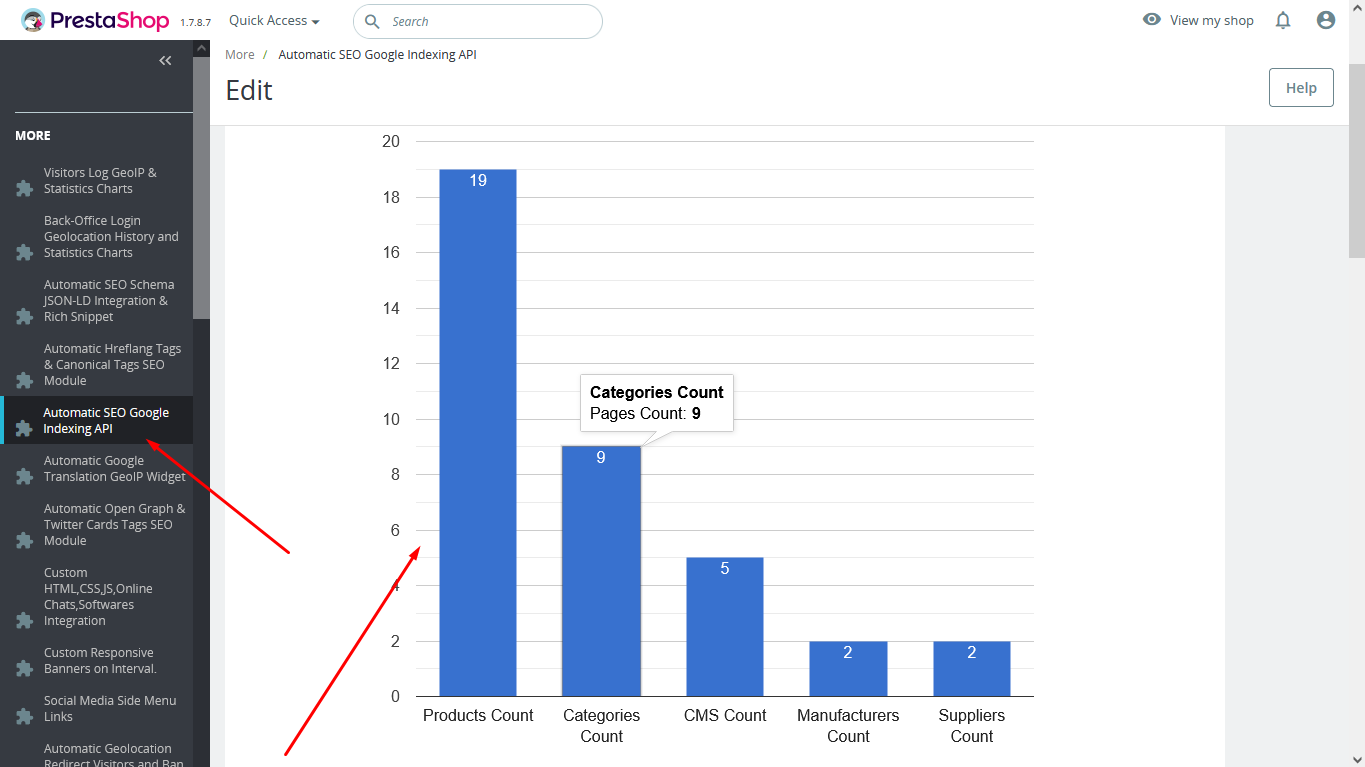Collapse the sidebar with the double chevron
Image resolution: width=1365 pixels, height=767 pixels.
point(166,61)
